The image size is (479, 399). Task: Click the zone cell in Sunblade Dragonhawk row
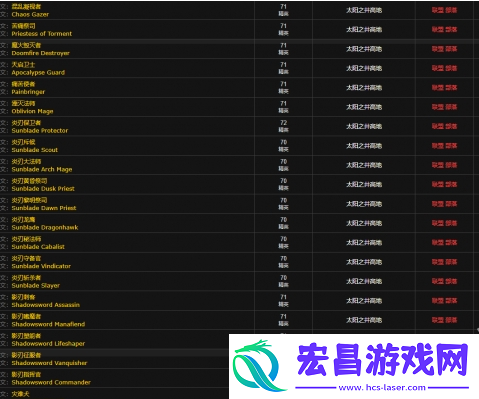pyautogui.click(x=364, y=223)
